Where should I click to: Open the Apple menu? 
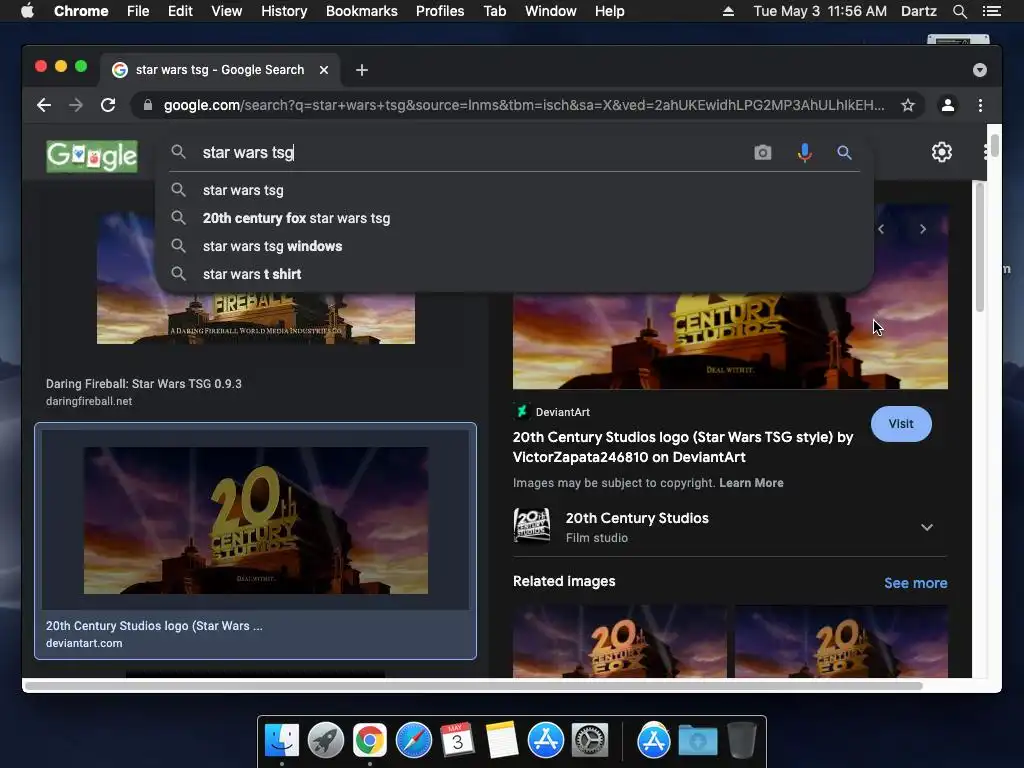coord(27,11)
